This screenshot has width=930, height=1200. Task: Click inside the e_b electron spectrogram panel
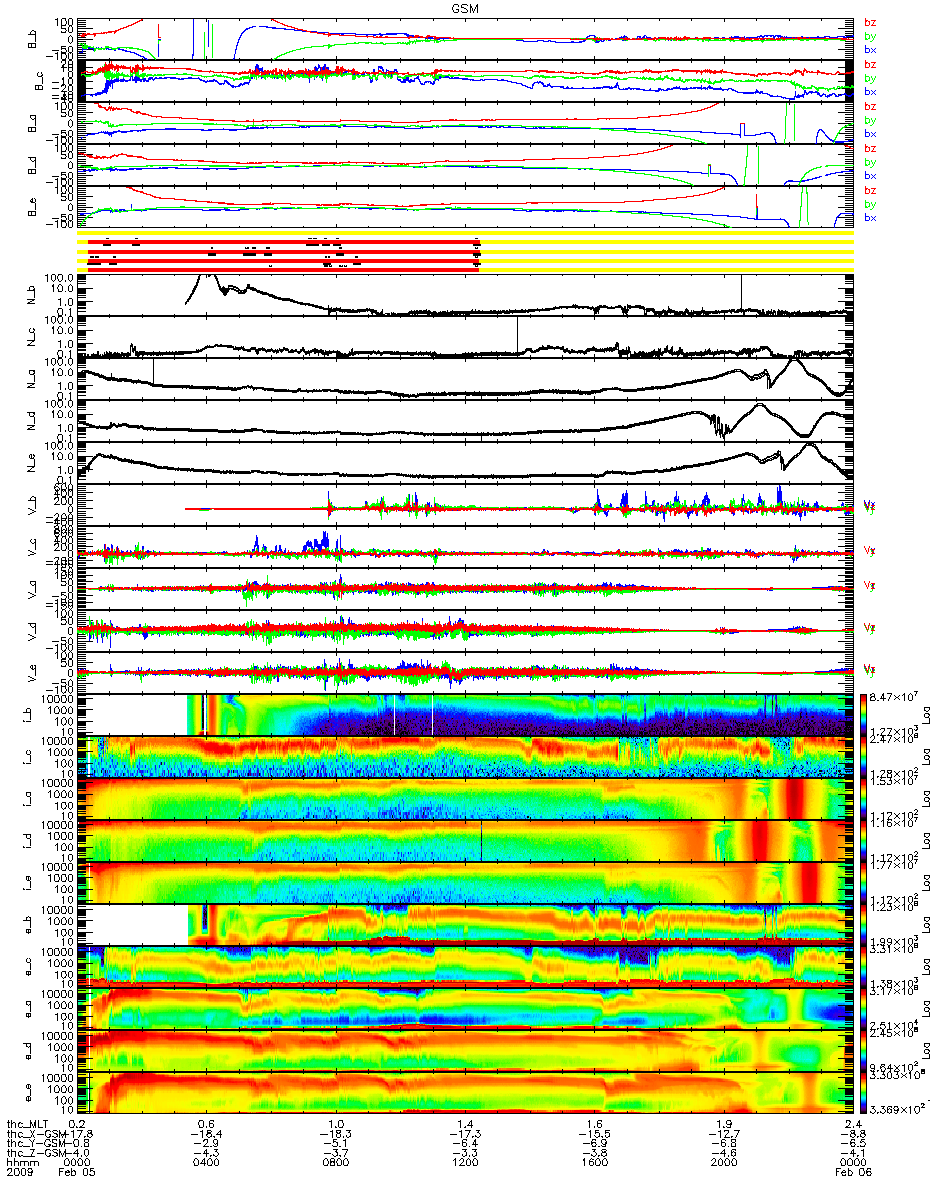466,924
